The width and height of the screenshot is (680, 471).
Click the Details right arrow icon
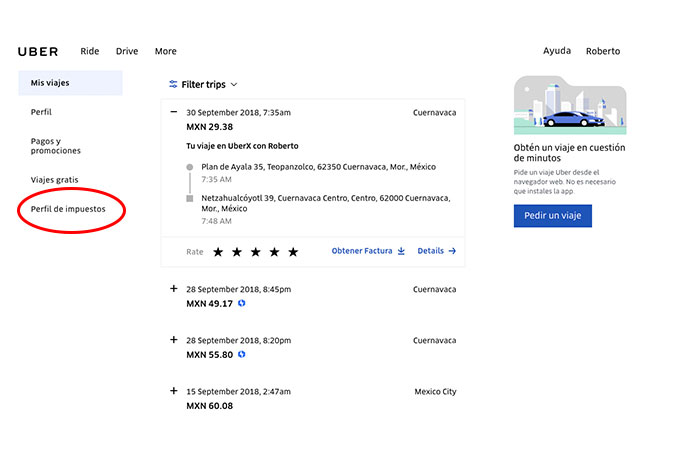452,251
